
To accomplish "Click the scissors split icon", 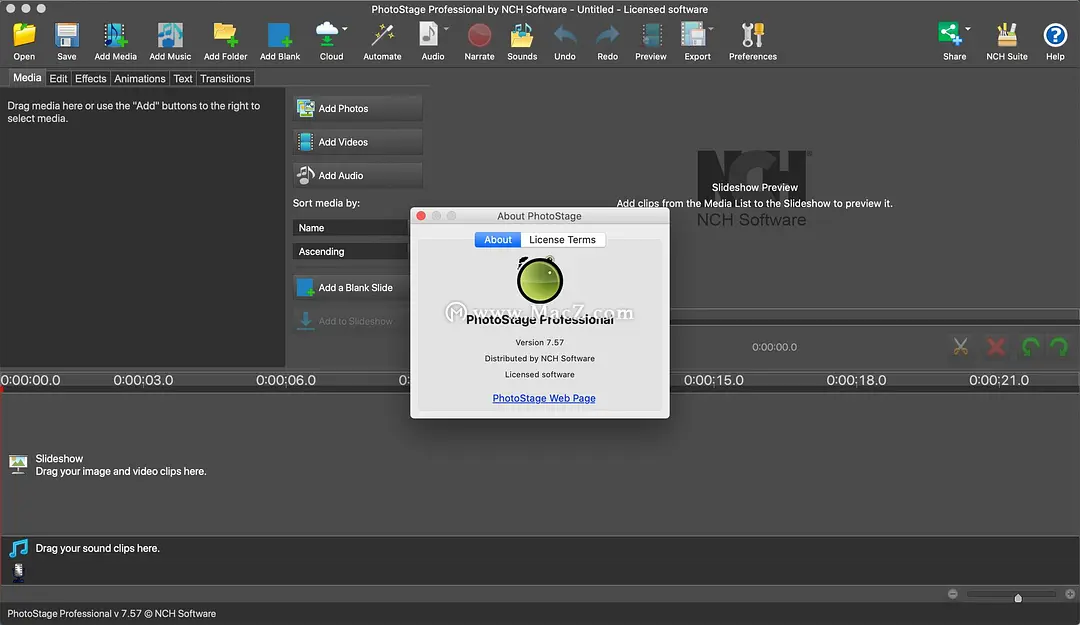I will click(x=960, y=347).
